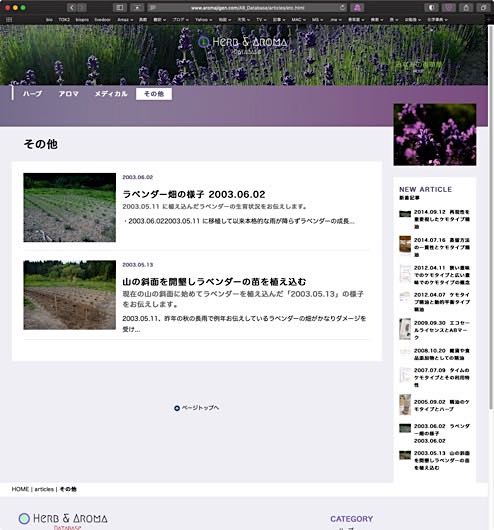This screenshot has width=494, height=530.
Task: Click the new tab plus icon in the bookmarks bar
Action: pos(490,20)
